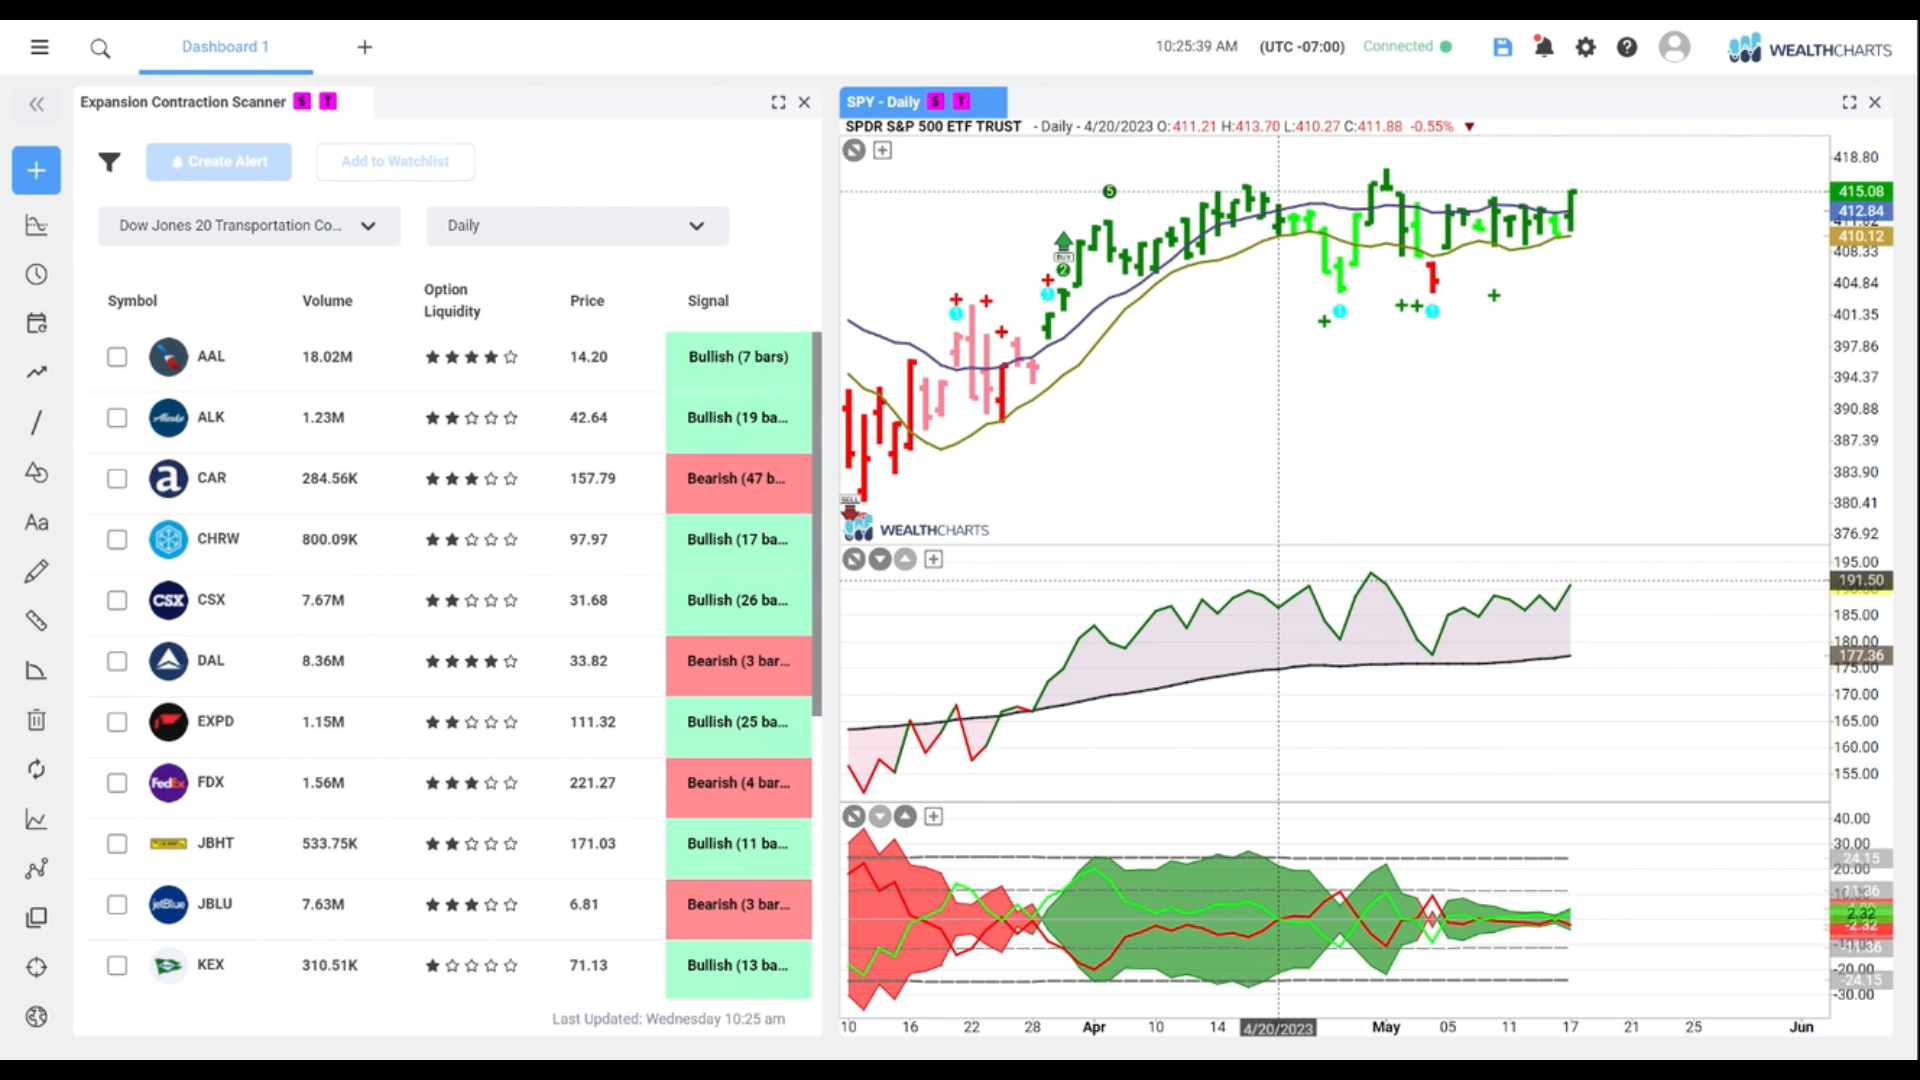Click green 415.08 price axis label

pyautogui.click(x=1859, y=191)
